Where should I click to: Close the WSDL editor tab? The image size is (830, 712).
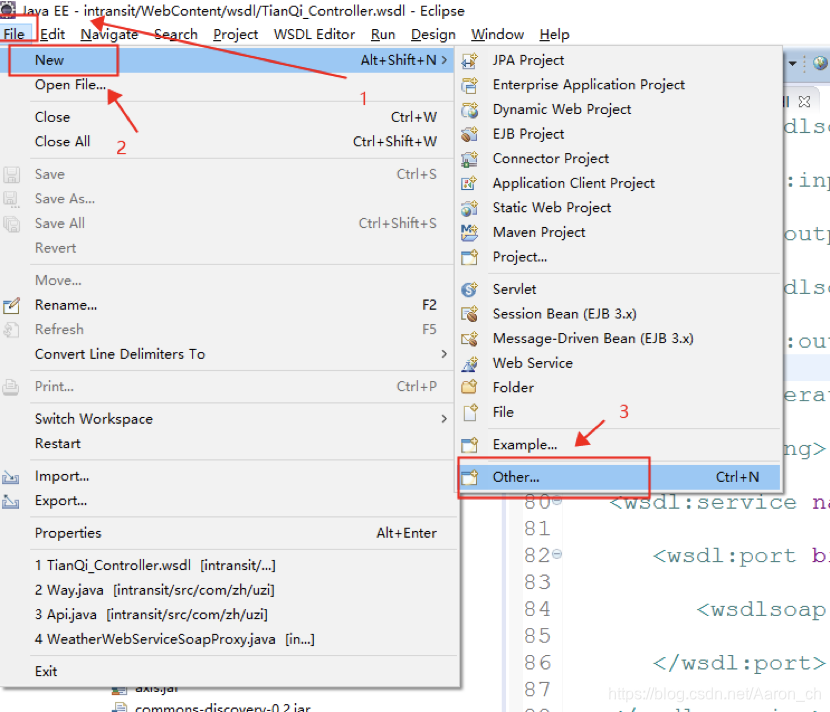pos(804,102)
